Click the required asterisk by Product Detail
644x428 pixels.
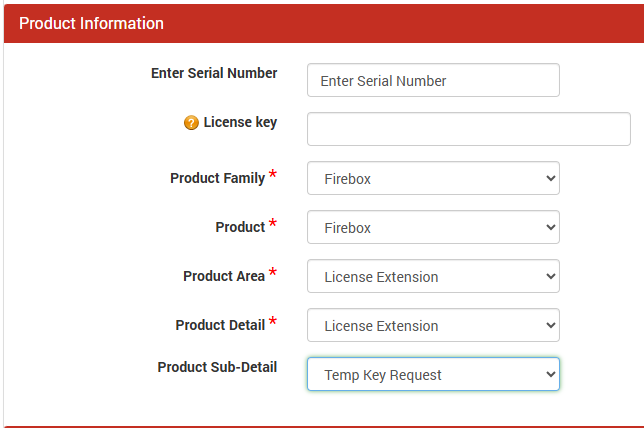[273, 323]
